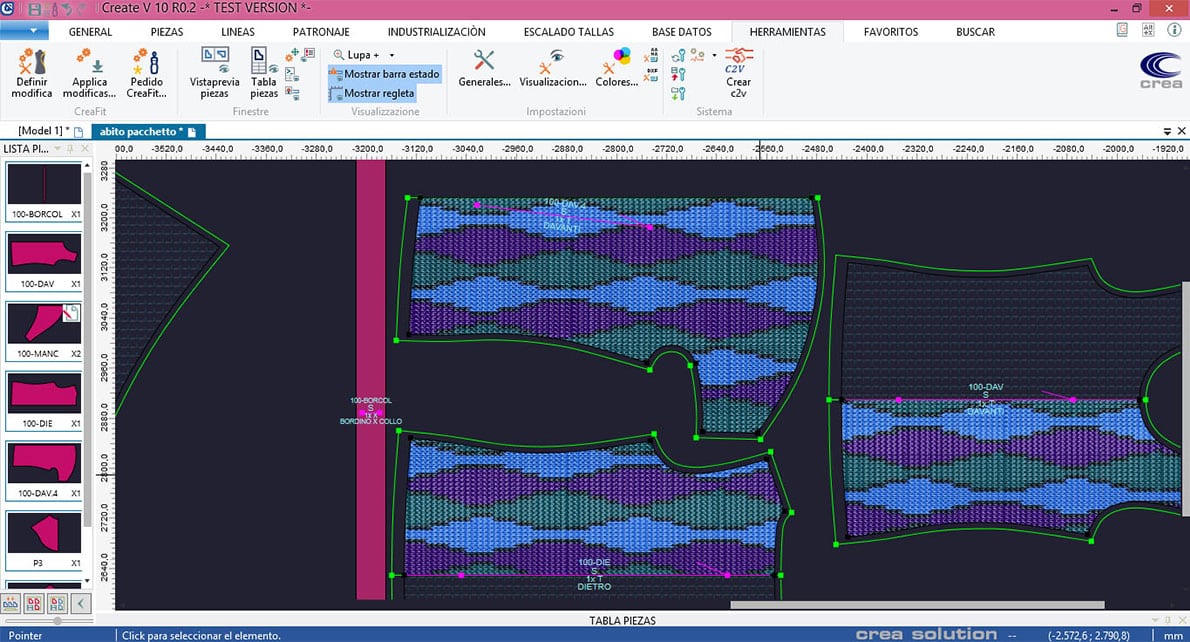Open the TABLA PIEZAS bottom panel

pyautogui.click(x=622, y=620)
